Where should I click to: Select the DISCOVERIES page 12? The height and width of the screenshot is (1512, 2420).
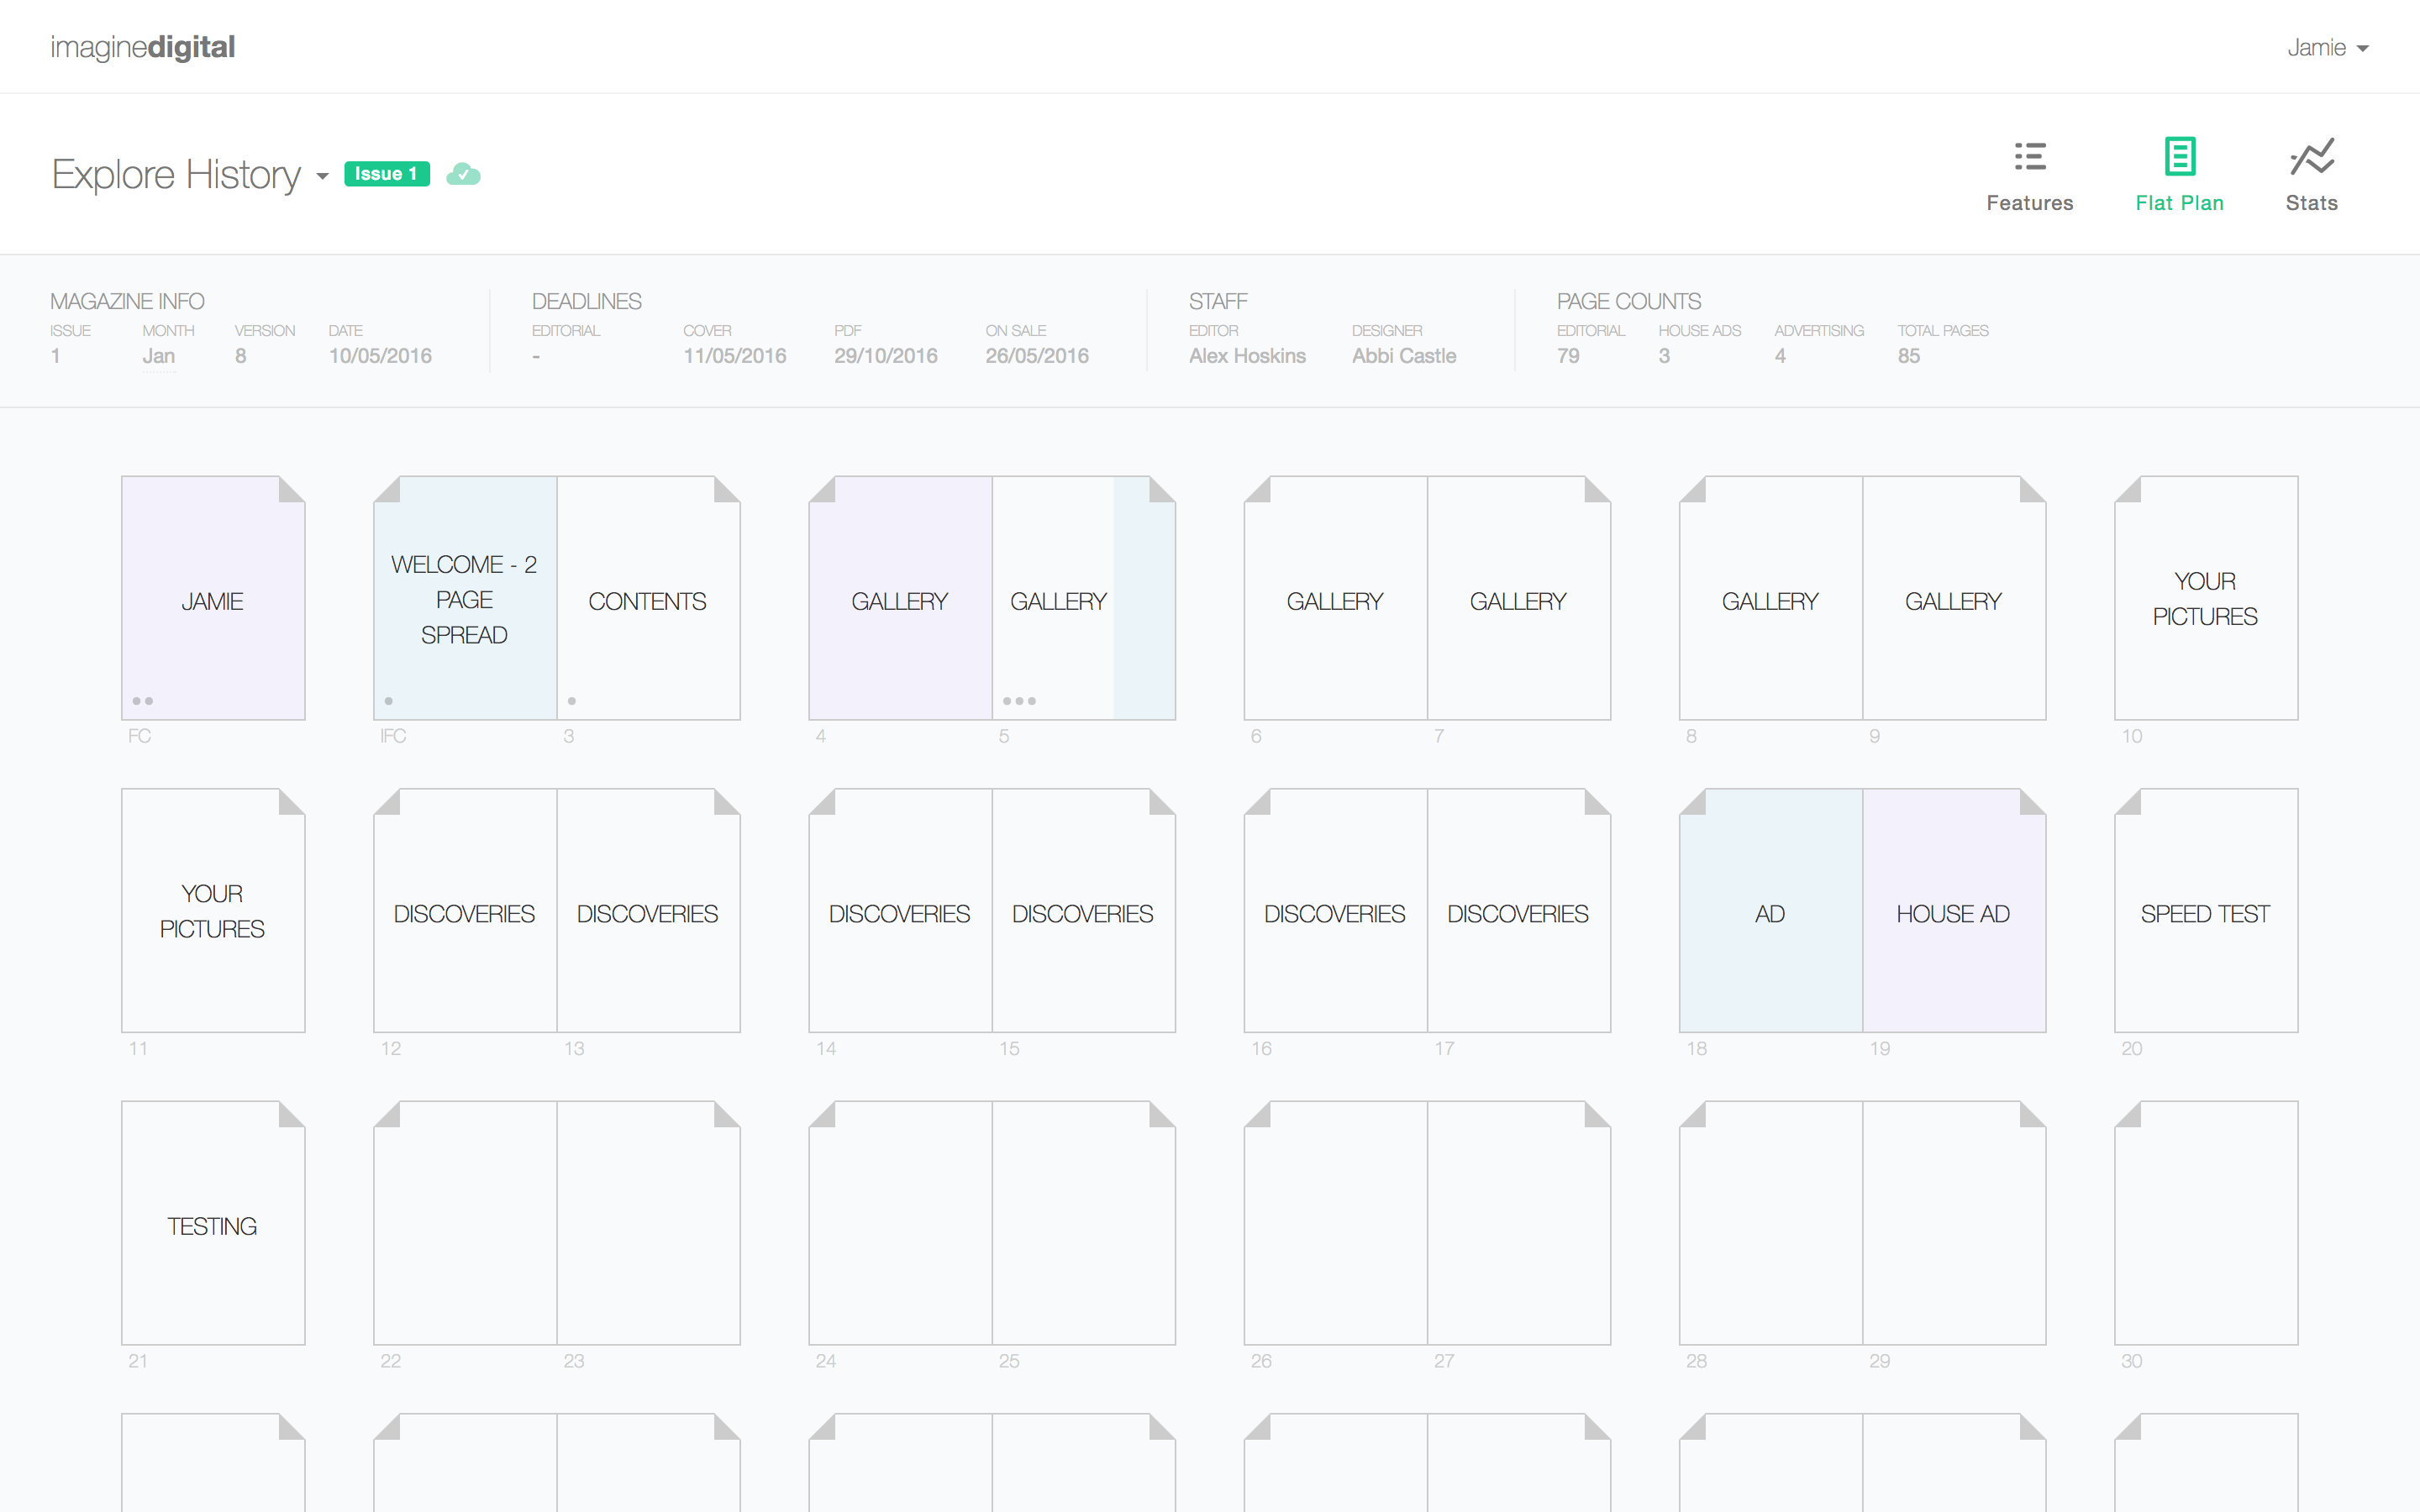tap(465, 910)
